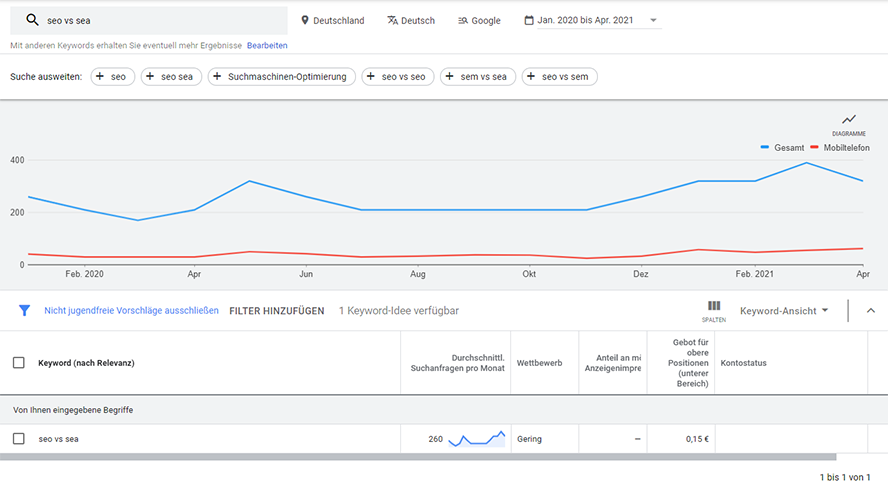Click the search magnifier icon
The width and height of the screenshot is (888, 494).
tap(32, 20)
